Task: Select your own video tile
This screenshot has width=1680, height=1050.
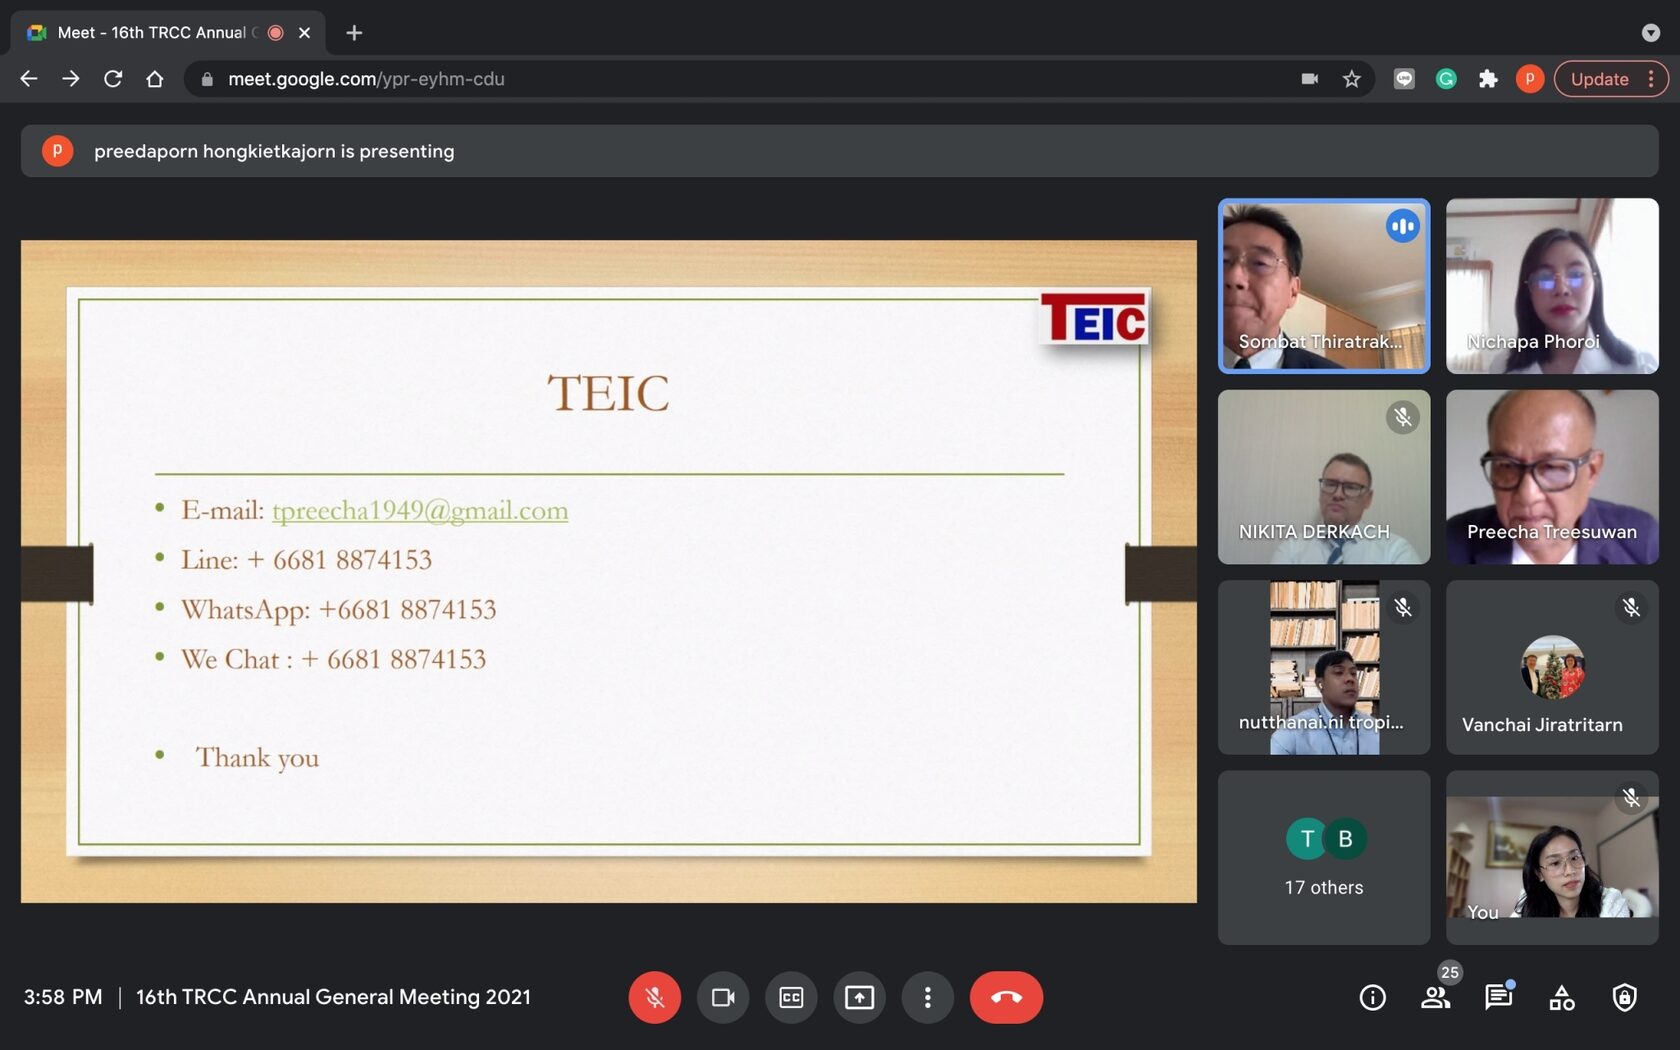Action: (x=1552, y=857)
